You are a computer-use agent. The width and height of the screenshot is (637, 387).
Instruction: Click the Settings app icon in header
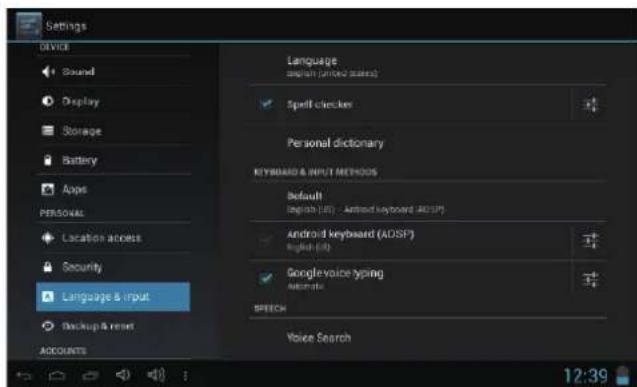pyautogui.click(x=28, y=26)
